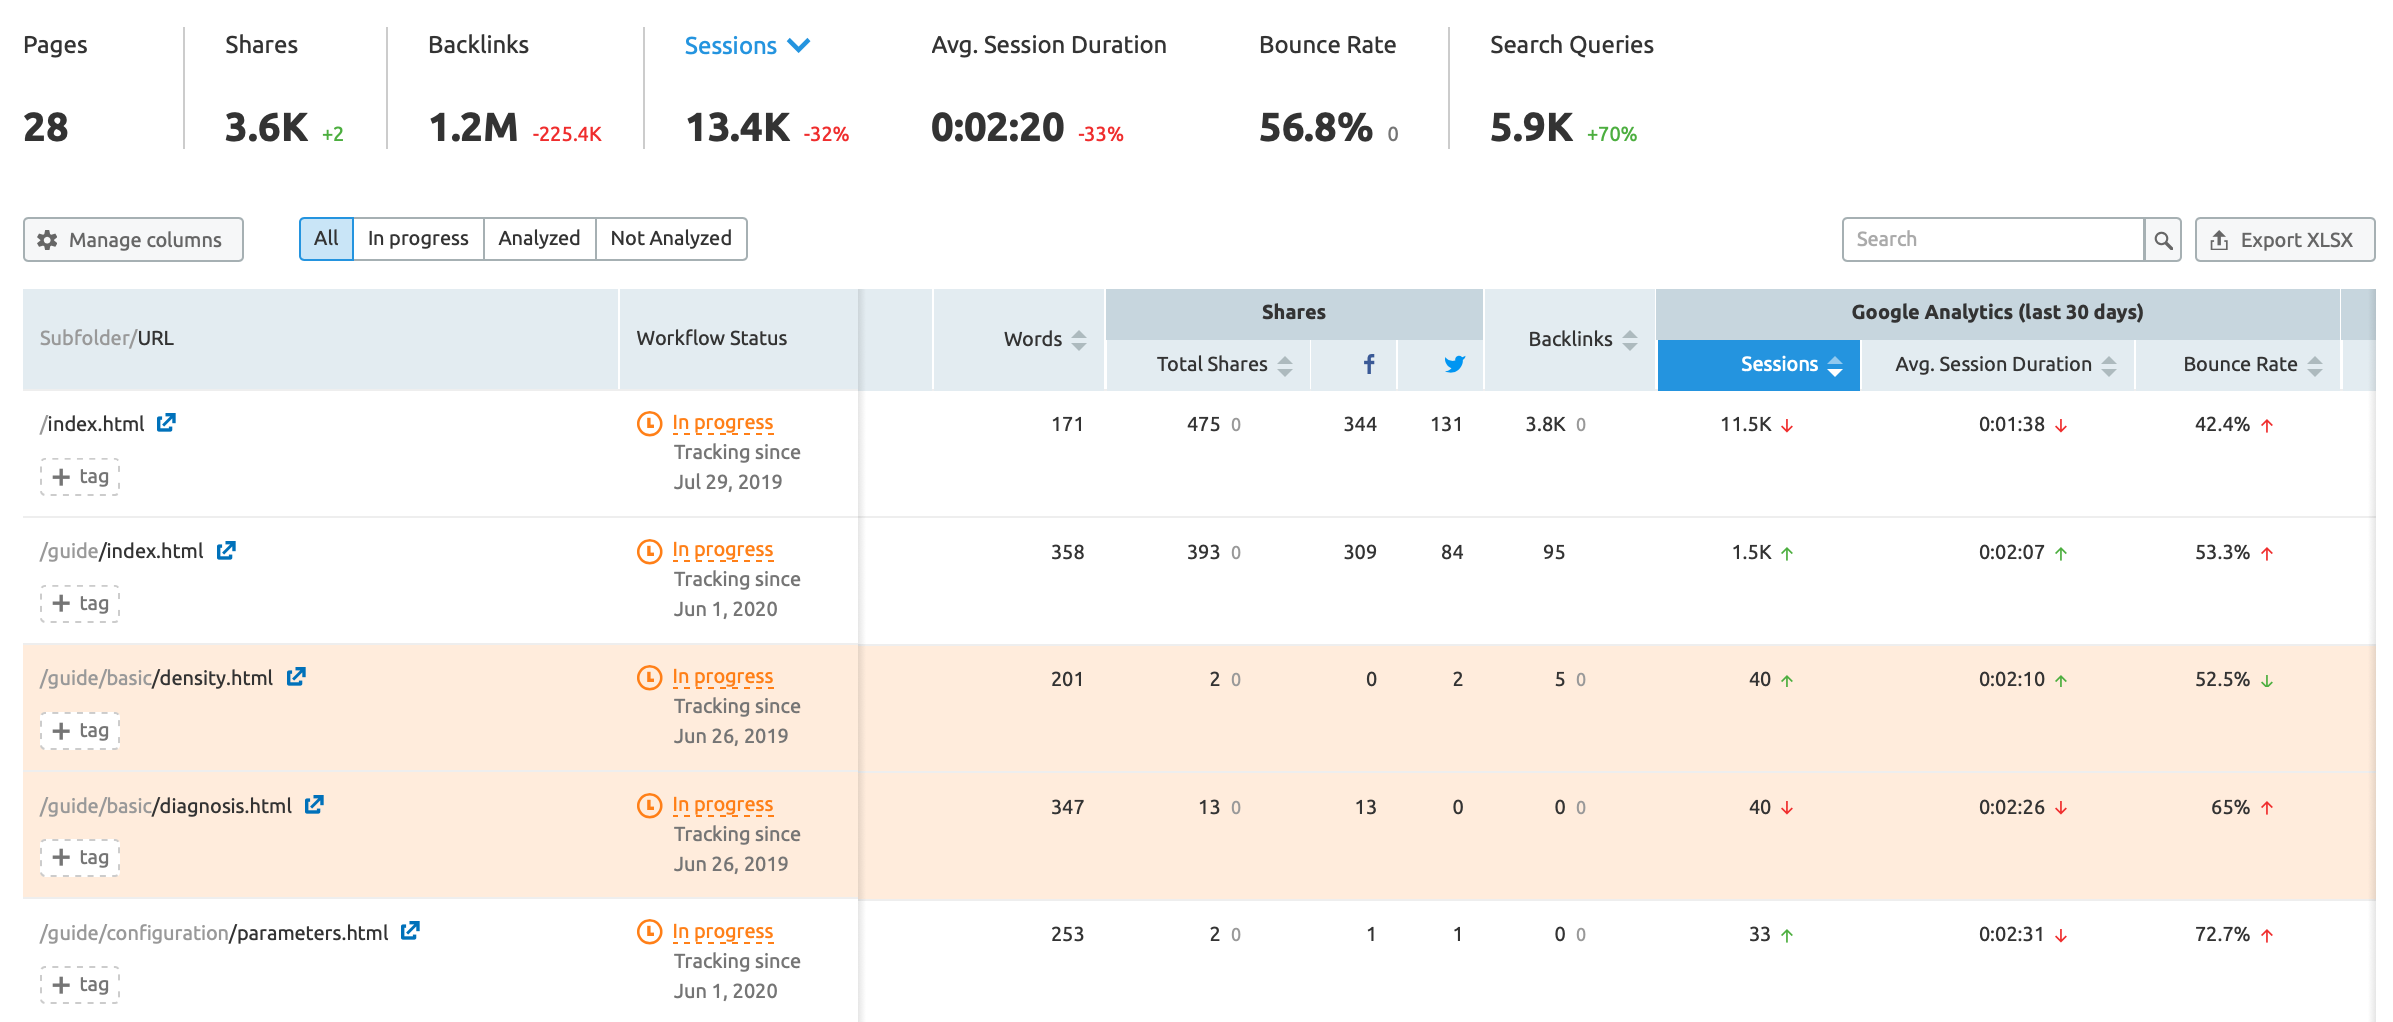Image resolution: width=2393 pixels, height=1022 pixels.
Task: Click external link icon beside density.html
Action: pyautogui.click(x=296, y=677)
